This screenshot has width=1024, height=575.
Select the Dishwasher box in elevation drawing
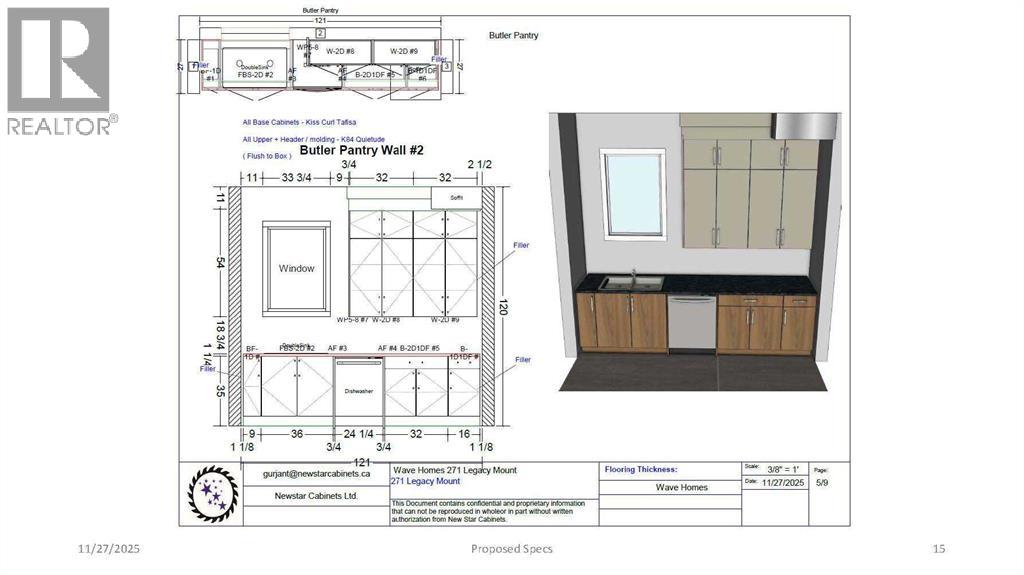point(359,391)
